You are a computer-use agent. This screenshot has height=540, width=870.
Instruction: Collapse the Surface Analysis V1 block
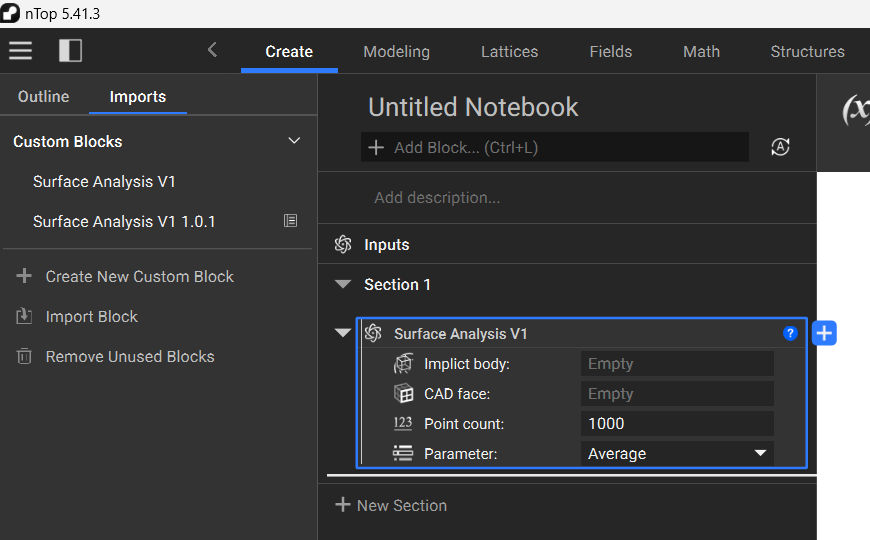[x=343, y=333]
